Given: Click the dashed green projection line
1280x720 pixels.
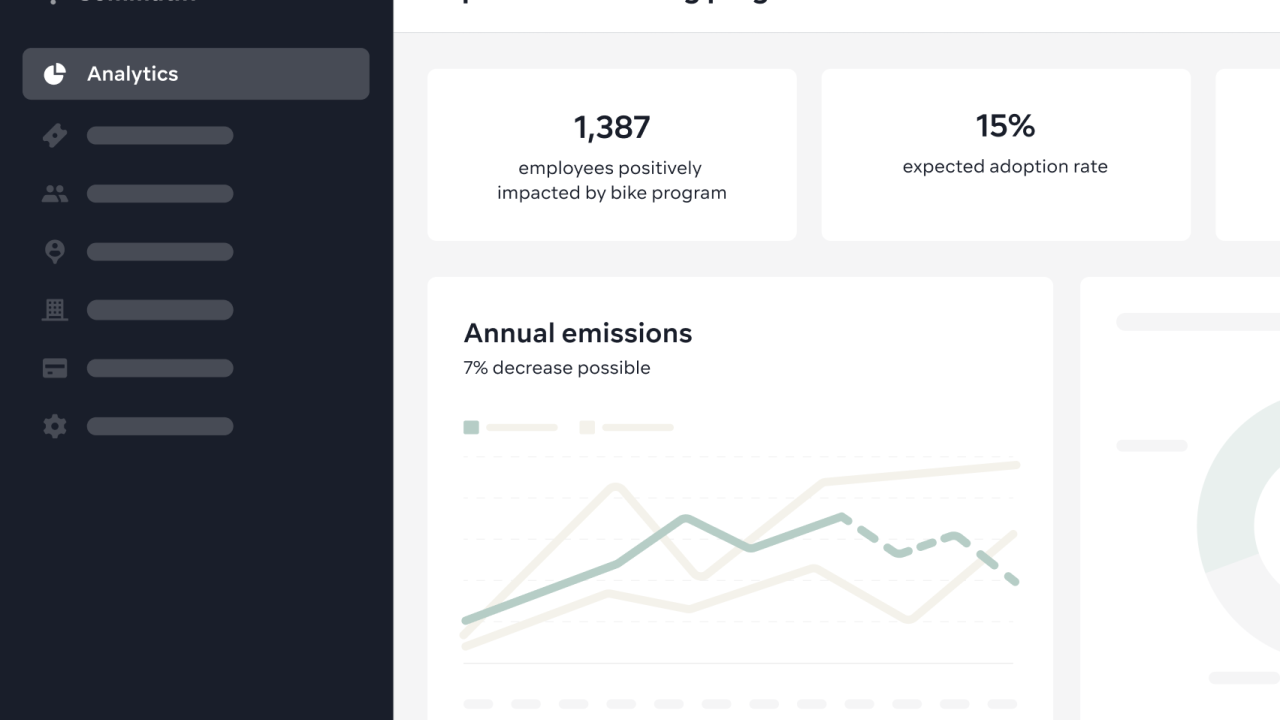Looking at the screenshot, I should pos(928,543).
